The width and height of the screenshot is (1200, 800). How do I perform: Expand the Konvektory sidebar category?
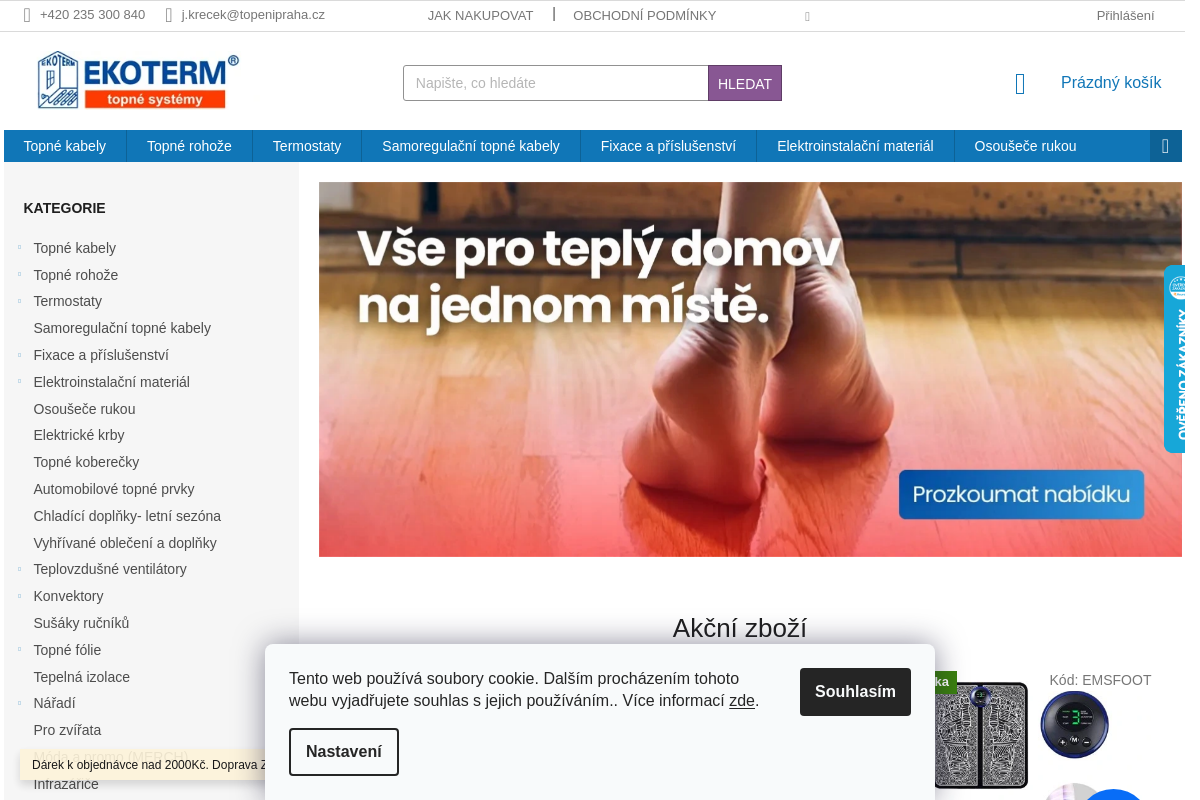pyautogui.click(x=19, y=596)
